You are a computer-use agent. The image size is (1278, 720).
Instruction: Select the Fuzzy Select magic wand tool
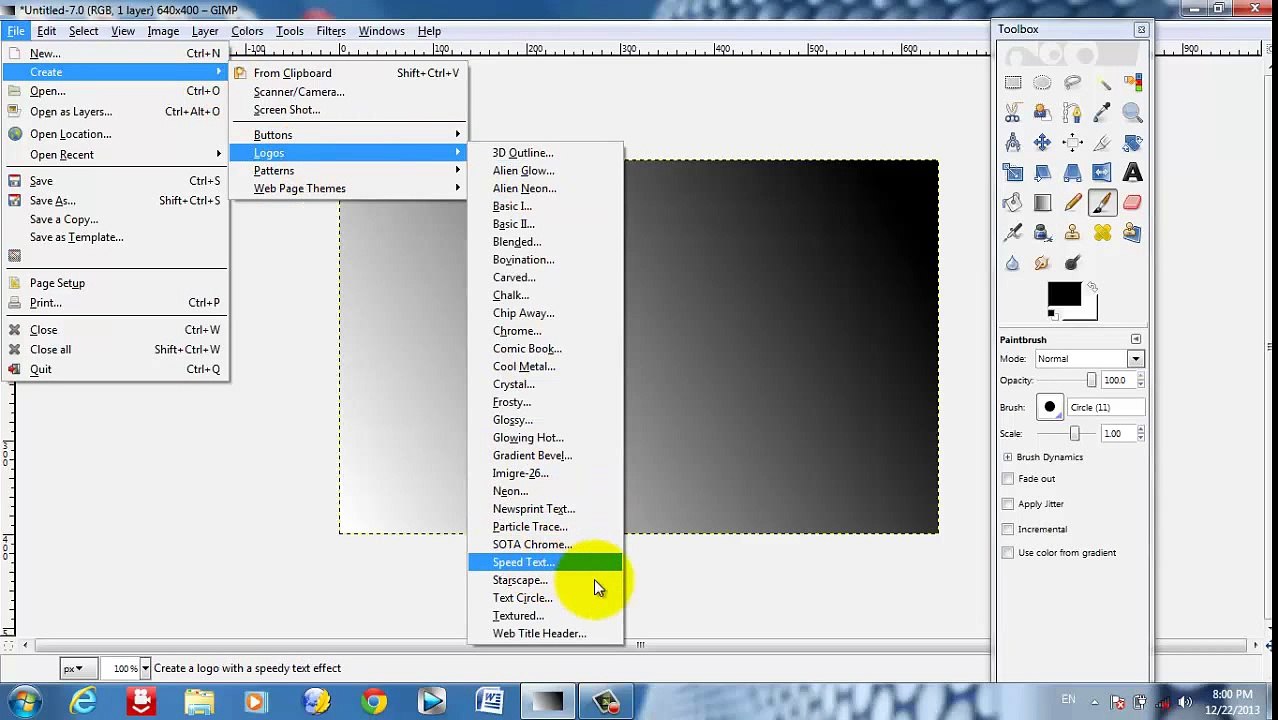pos(1102,83)
